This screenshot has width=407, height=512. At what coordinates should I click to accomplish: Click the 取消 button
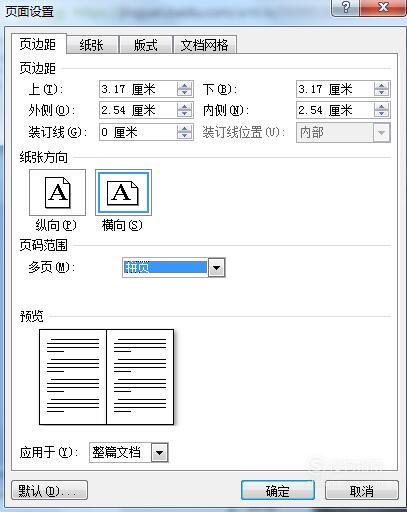pyautogui.click(x=362, y=490)
